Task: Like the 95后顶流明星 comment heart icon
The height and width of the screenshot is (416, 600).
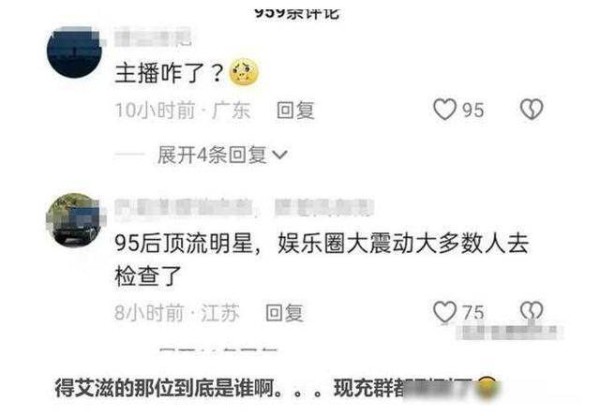Action: click(445, 312)
